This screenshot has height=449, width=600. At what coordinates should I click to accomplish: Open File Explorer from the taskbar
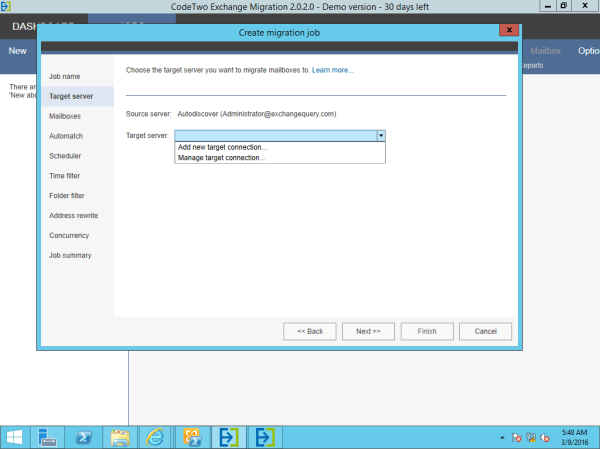120,437
